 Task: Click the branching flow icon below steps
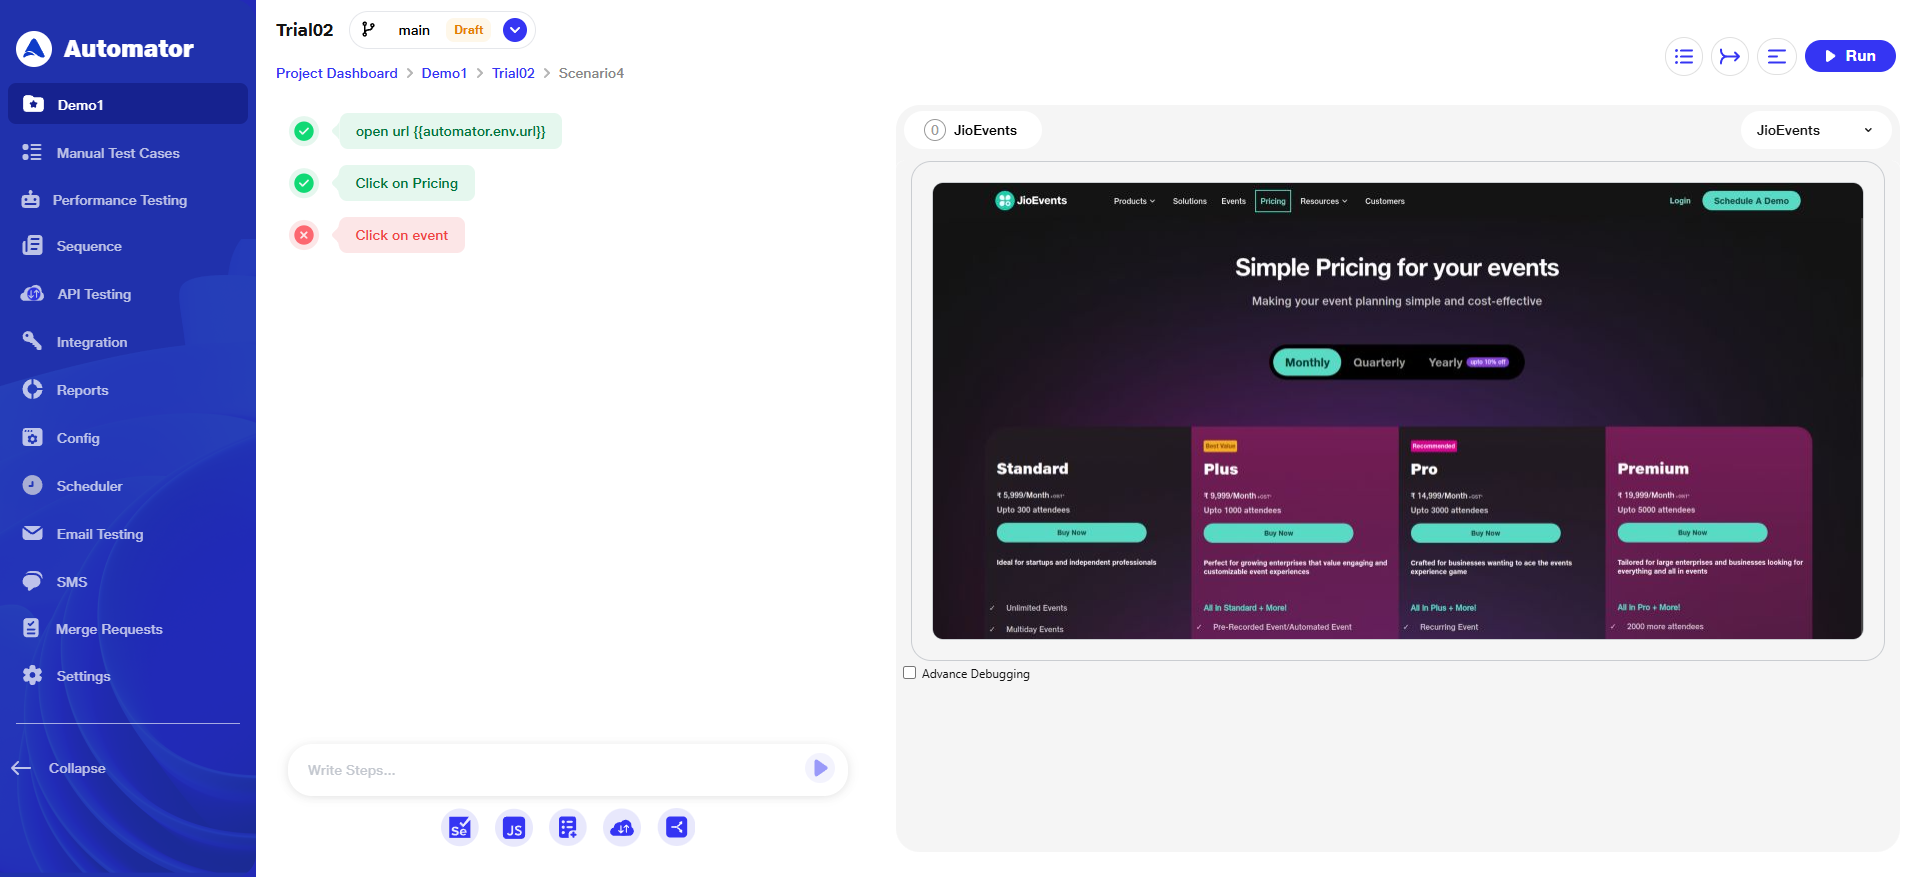[676, 827]
